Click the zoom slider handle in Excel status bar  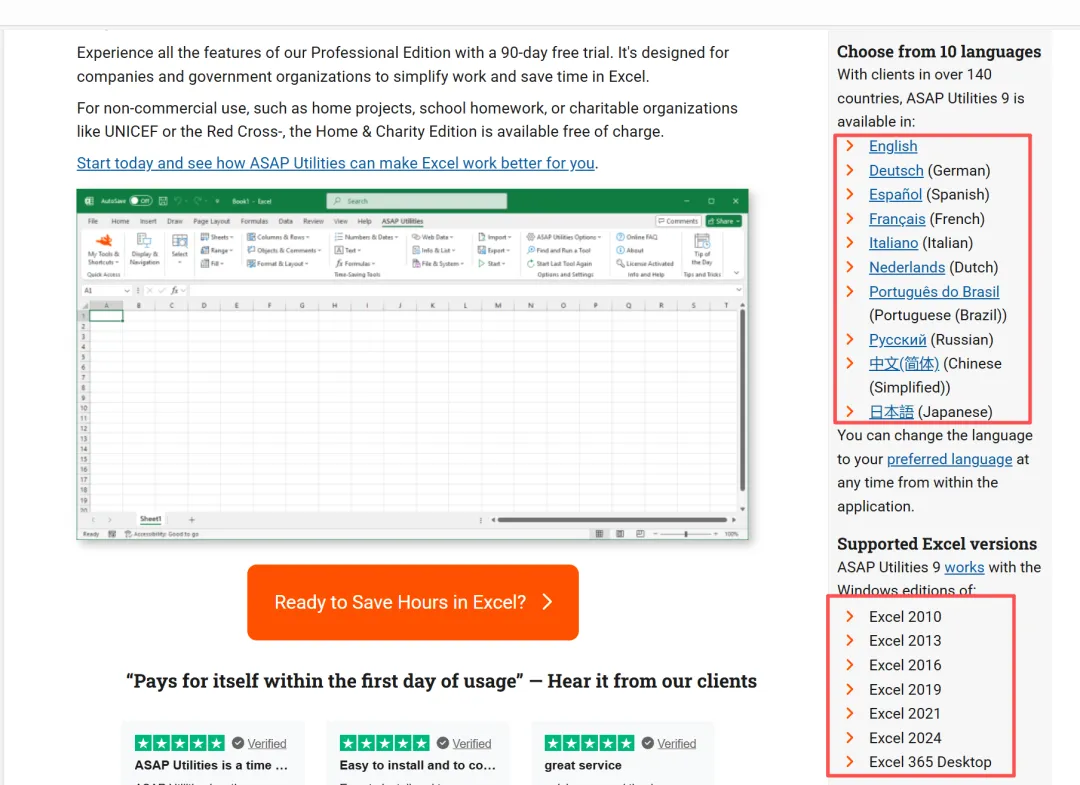click(685, 534)
